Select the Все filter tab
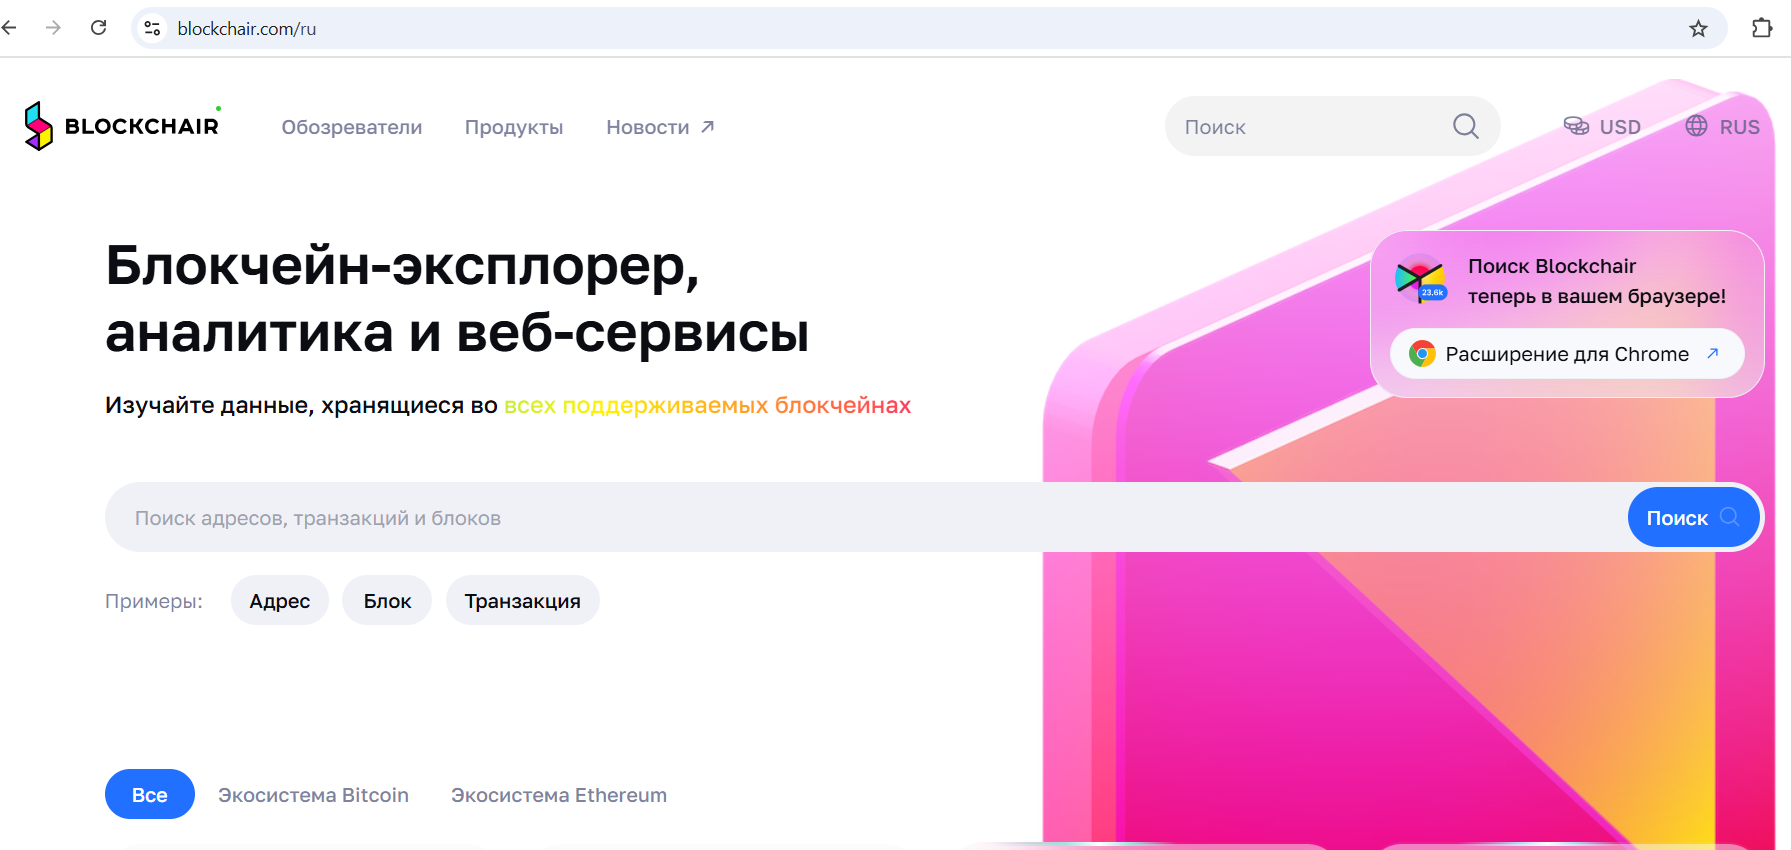 [150, 794]
